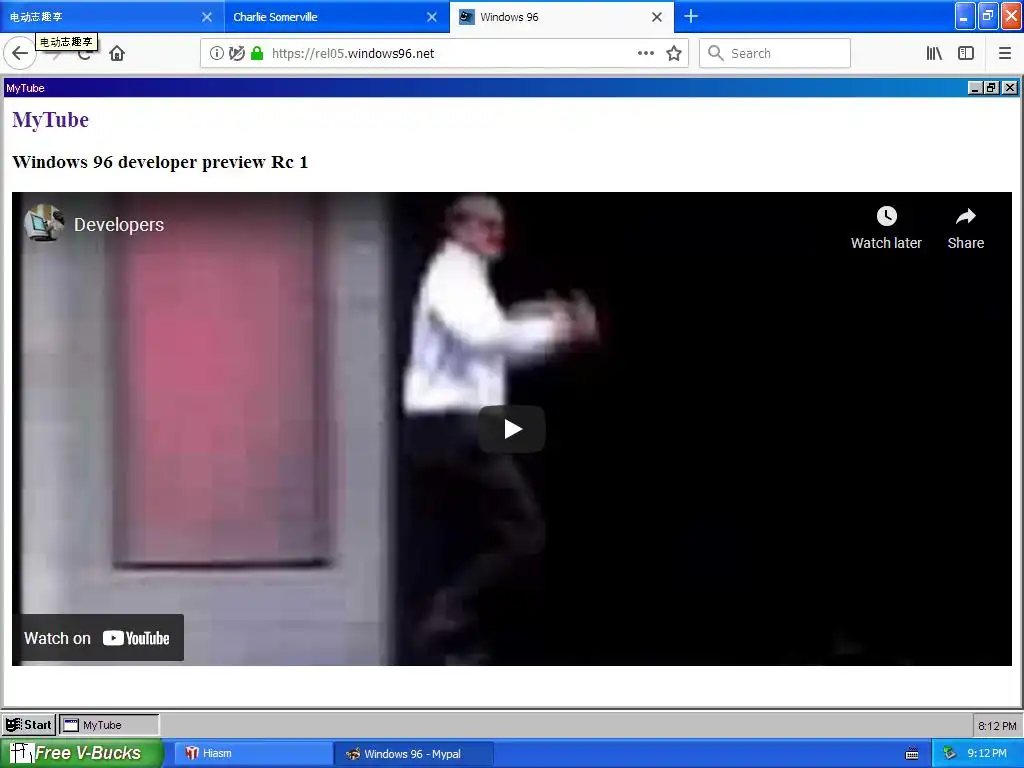Screen dimensions: 1024x768
Task: Play the video with center play button
Action: tap(512, 429)
